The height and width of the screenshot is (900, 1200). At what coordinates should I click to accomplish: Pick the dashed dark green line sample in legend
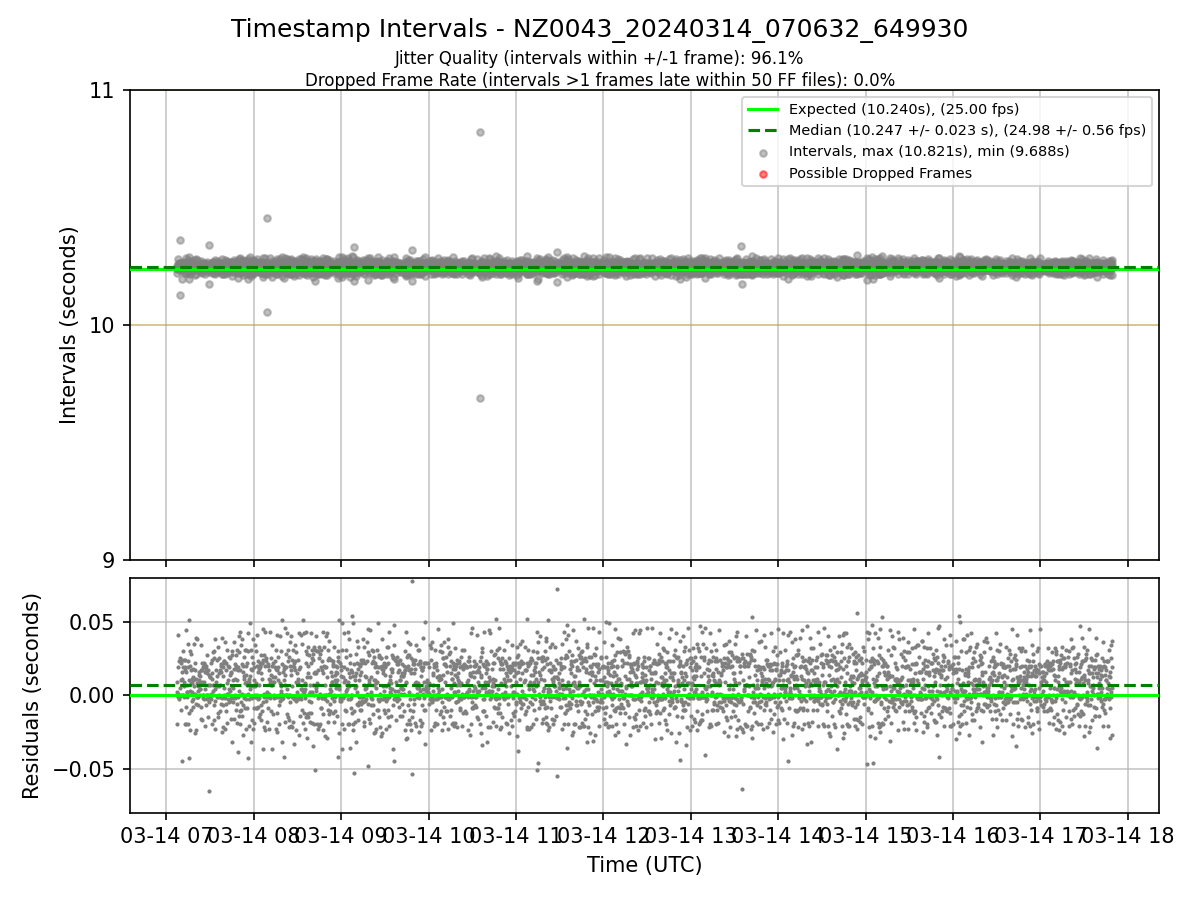tap(763, 131)
